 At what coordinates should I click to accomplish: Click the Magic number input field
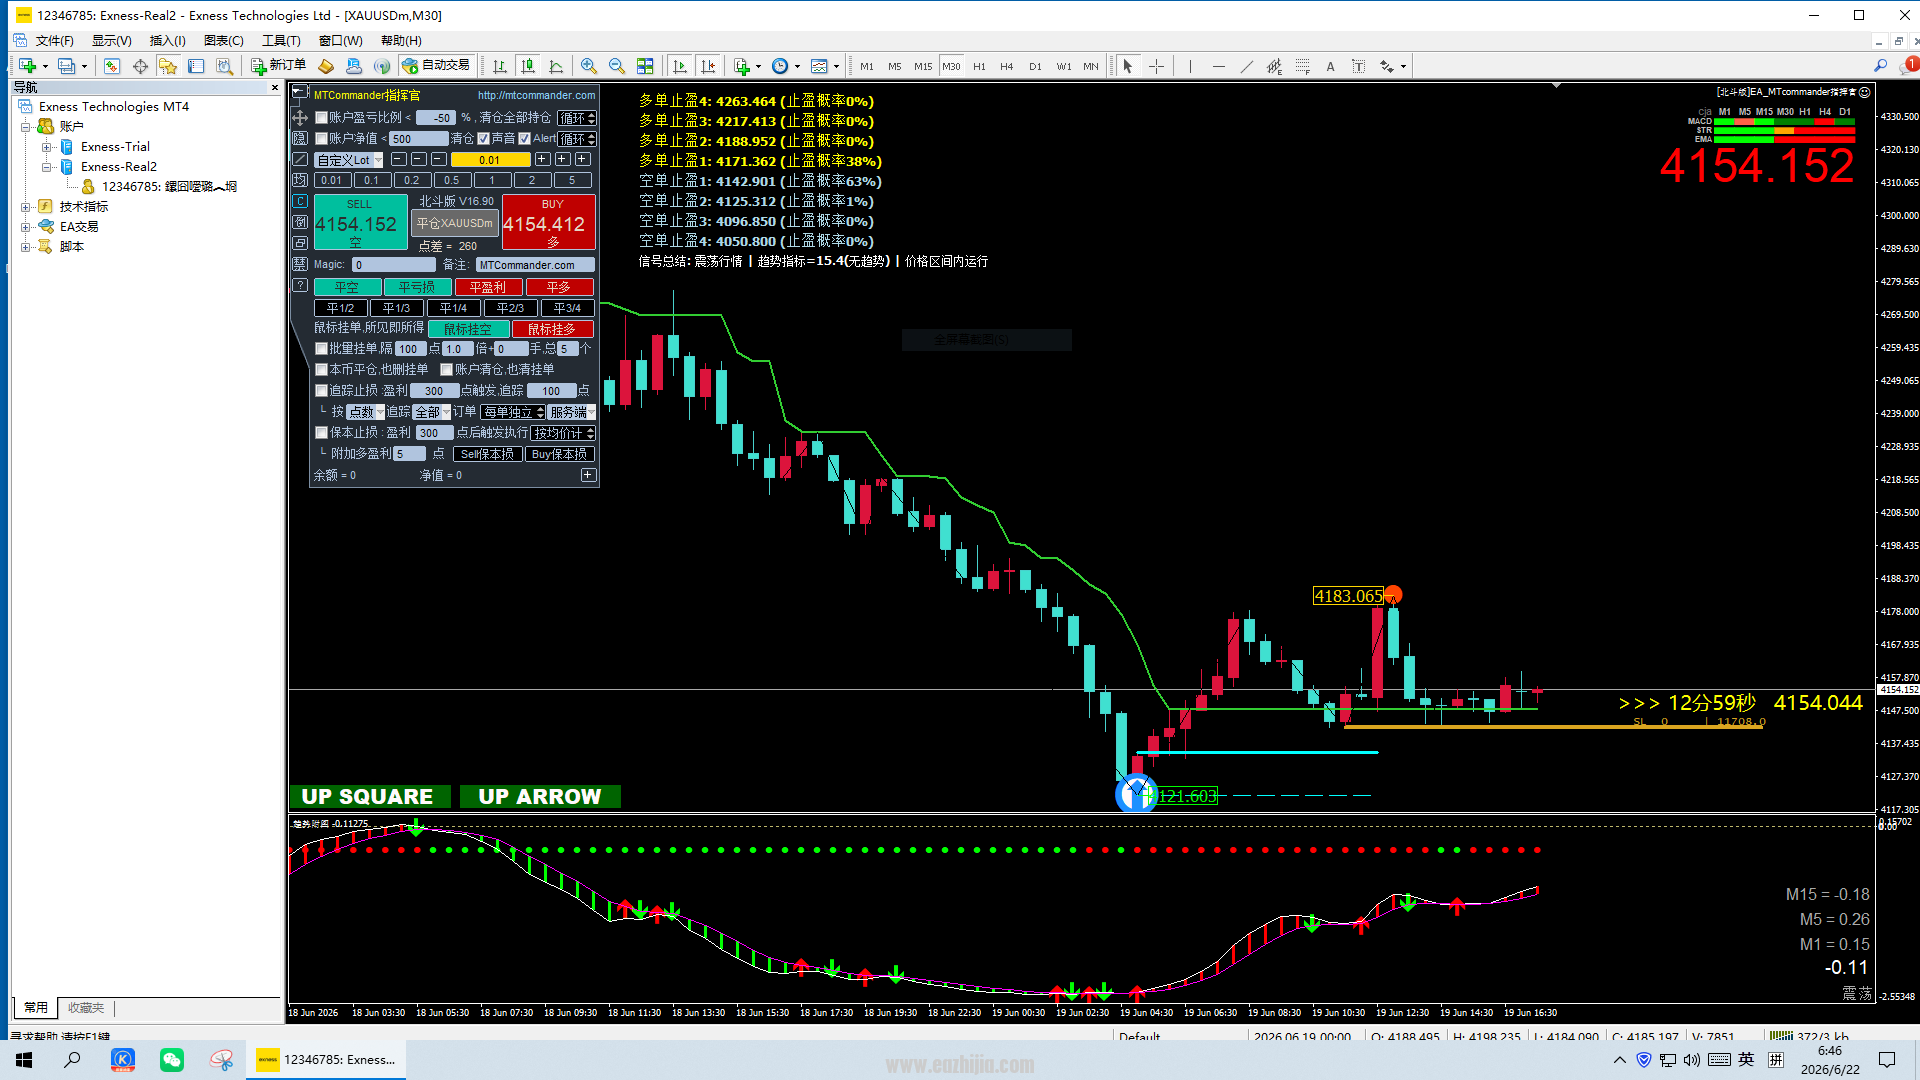tap(394, 265)
